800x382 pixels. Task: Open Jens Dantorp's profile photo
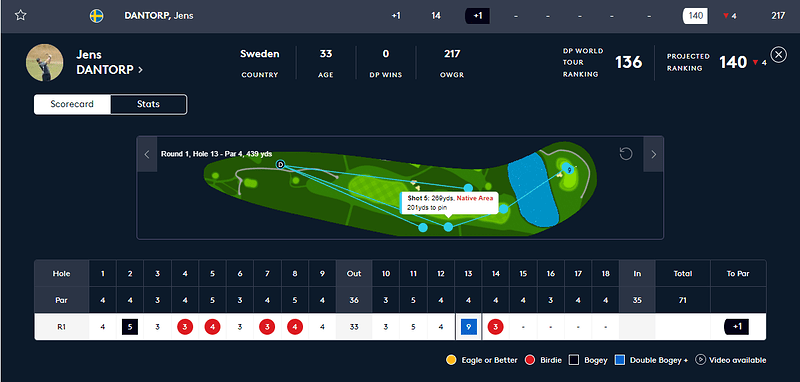point(44,62)
